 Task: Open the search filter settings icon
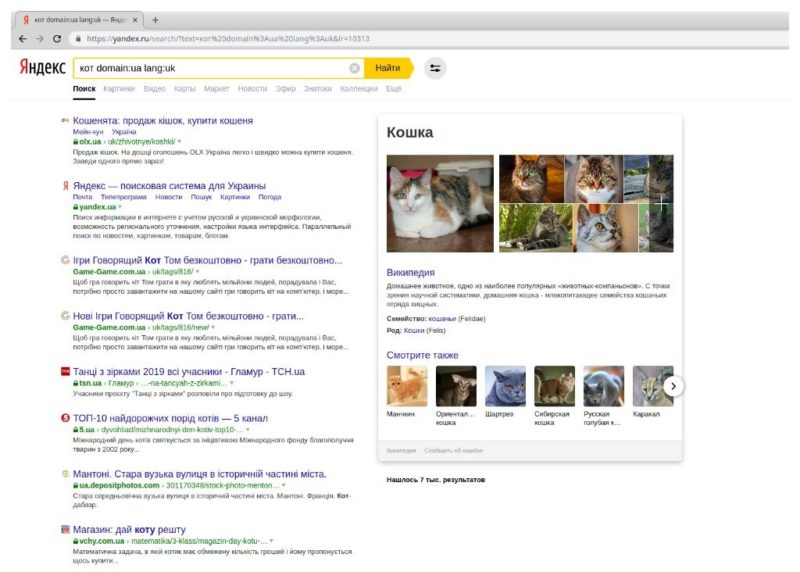435,68
